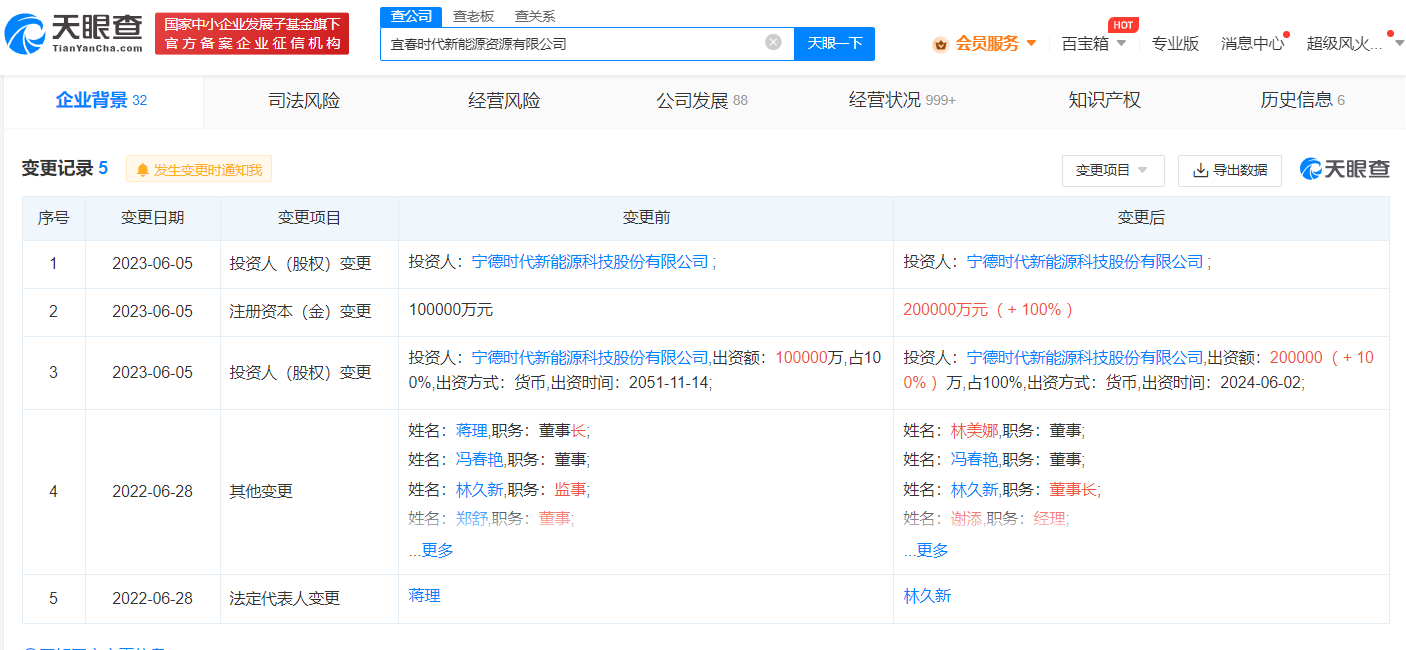The height and width of the screenshot is (650, 1406).
Task: Select the 司法风险 tab
Action: click(304, 100)
